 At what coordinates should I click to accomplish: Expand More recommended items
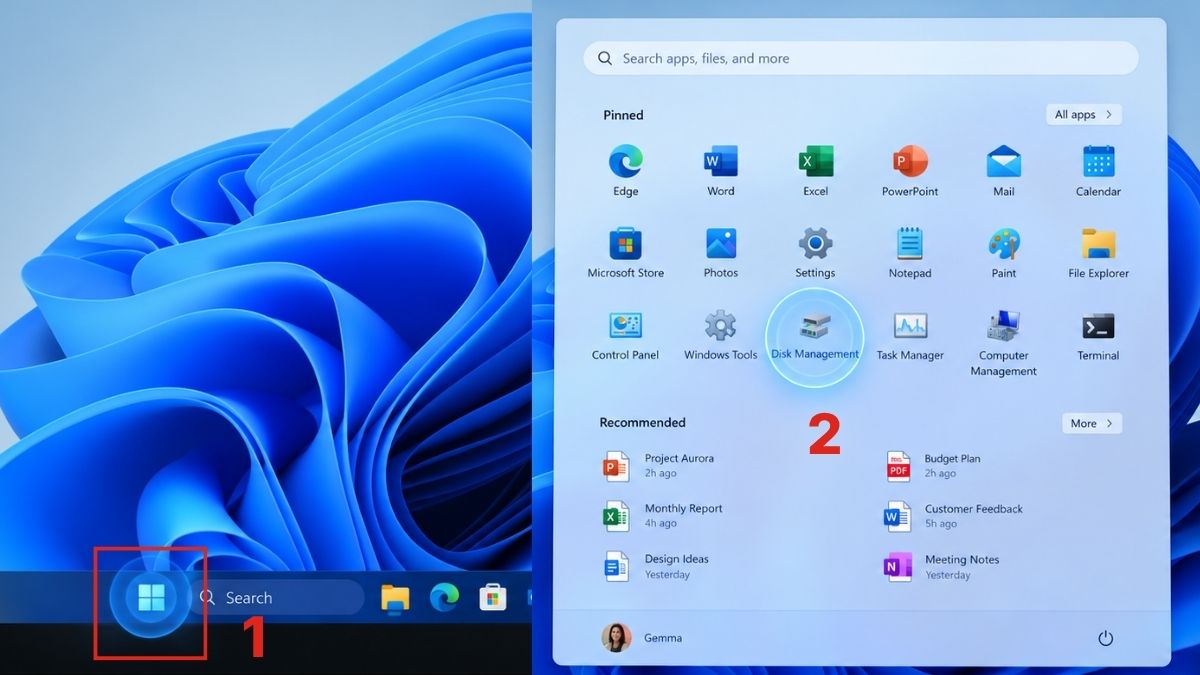[1092, 424]
